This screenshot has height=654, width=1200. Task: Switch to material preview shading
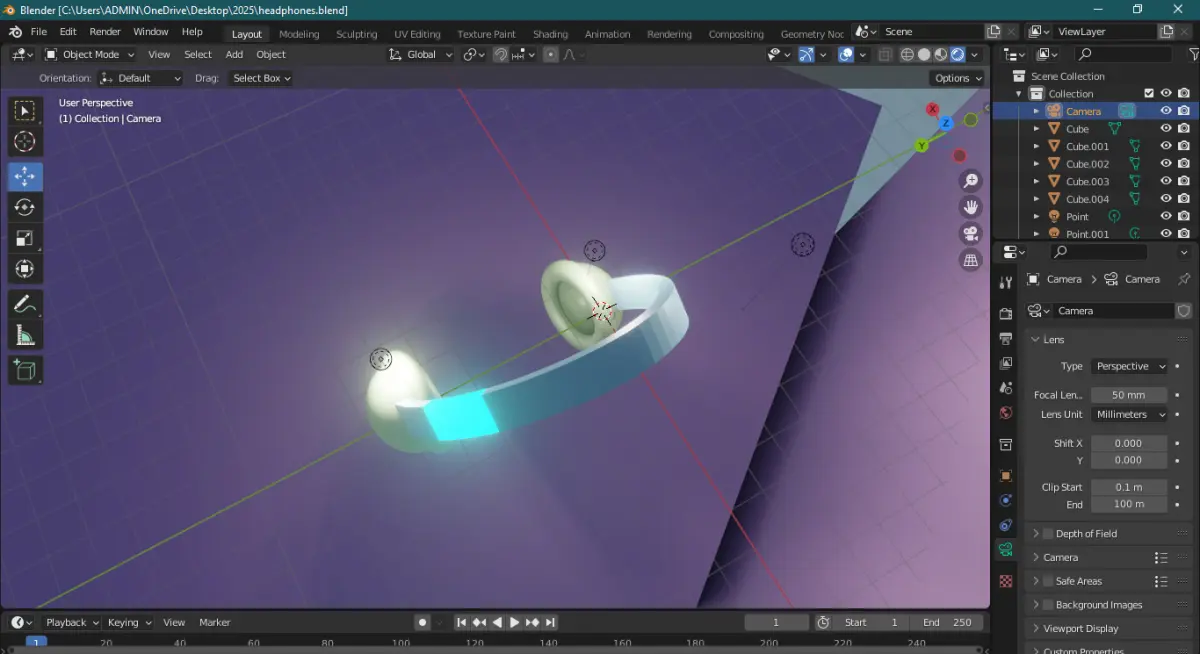tap(941, 55)
